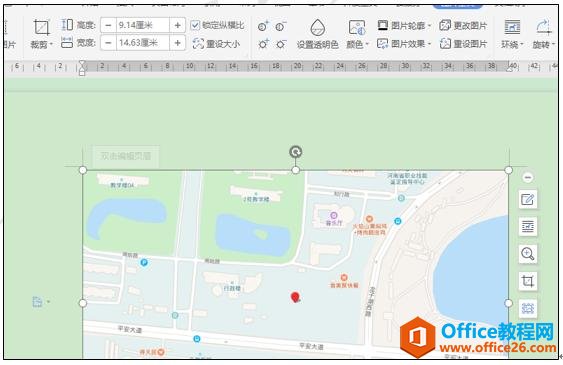Click the rotation handle above the image
The image size is (563, 365).
click(x=296, y=152)
